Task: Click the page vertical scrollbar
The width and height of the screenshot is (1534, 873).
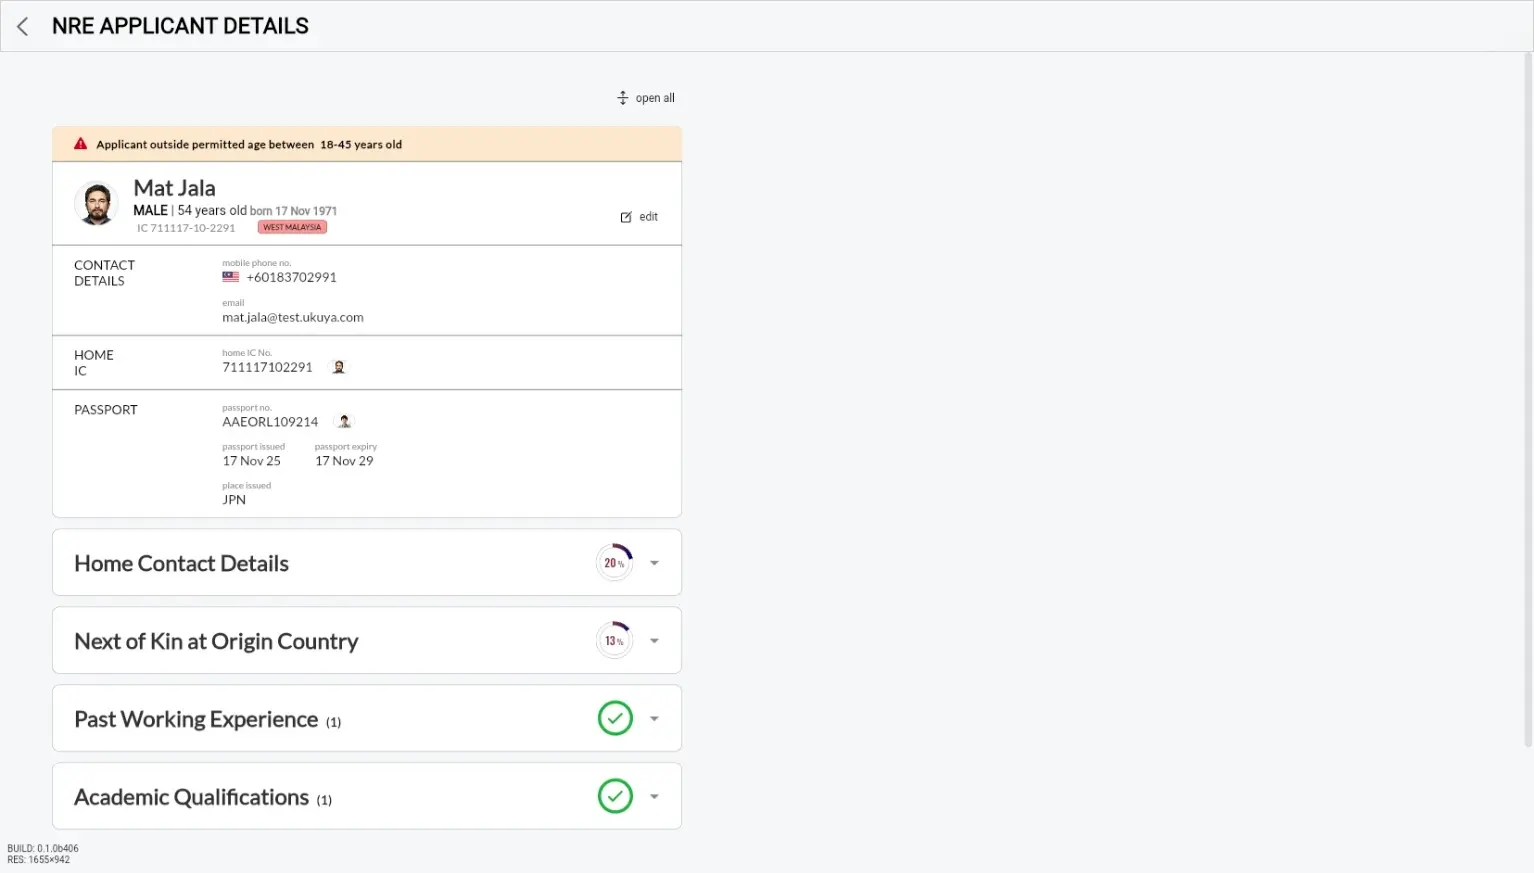Action: [x=1527, y=400]
